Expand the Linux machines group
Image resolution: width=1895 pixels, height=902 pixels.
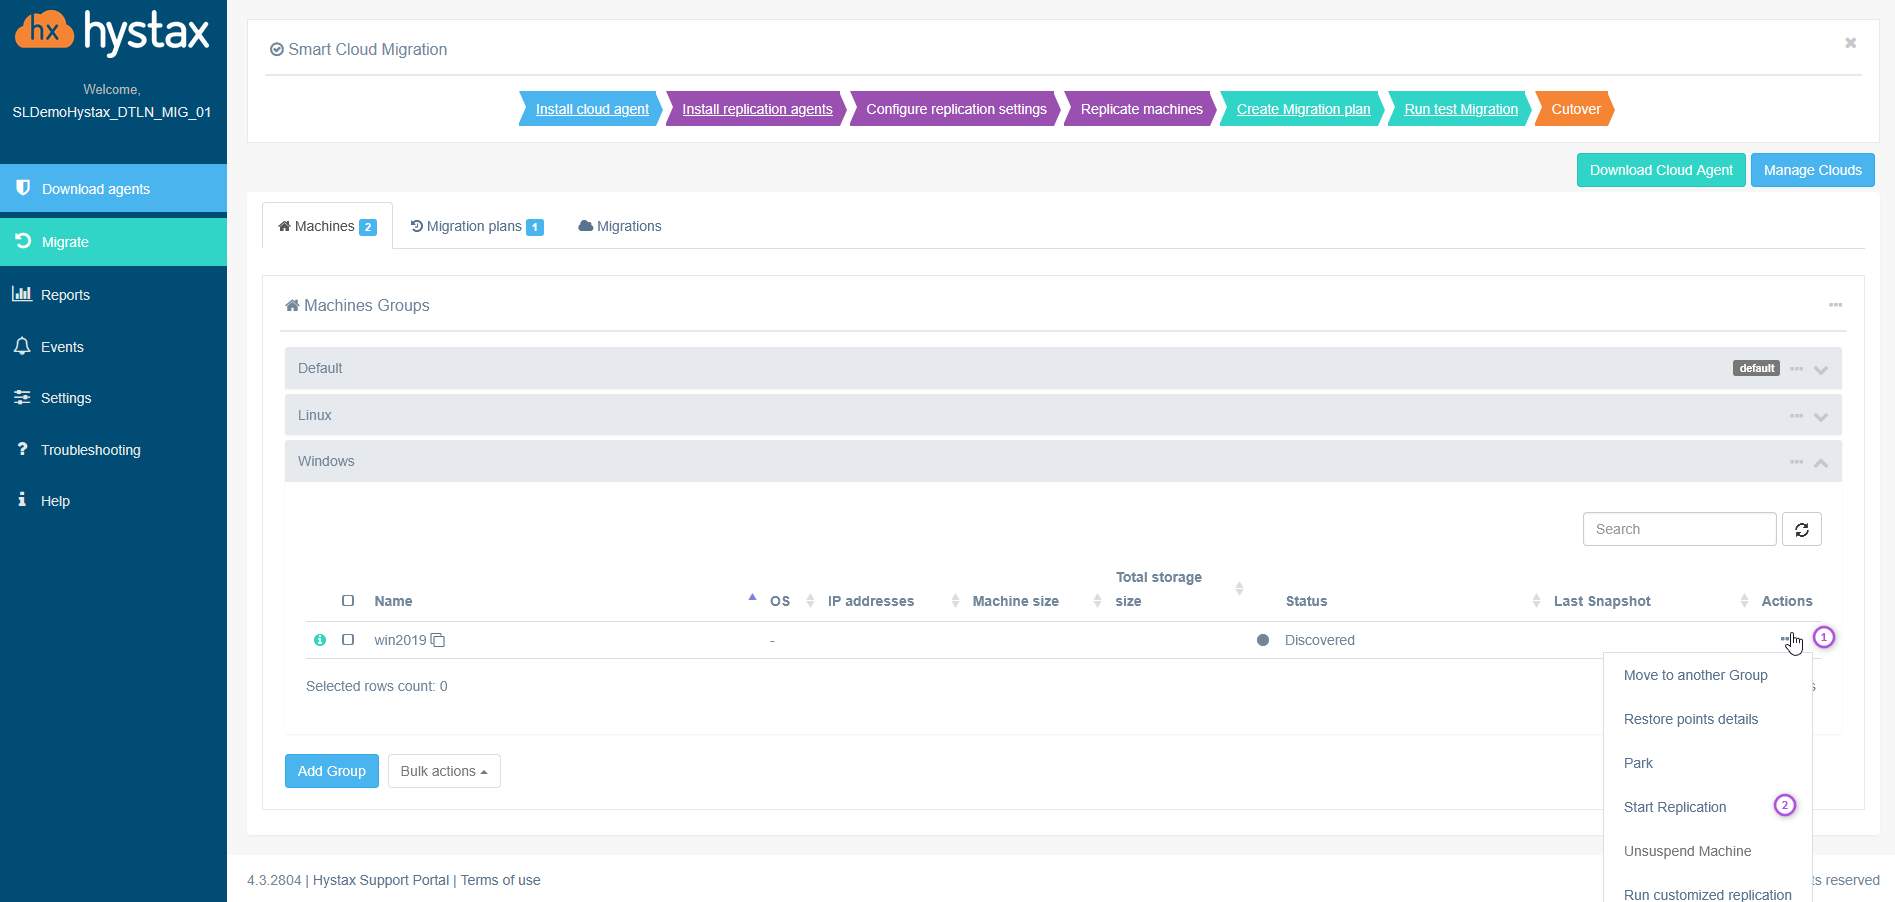click(1821, 417)
